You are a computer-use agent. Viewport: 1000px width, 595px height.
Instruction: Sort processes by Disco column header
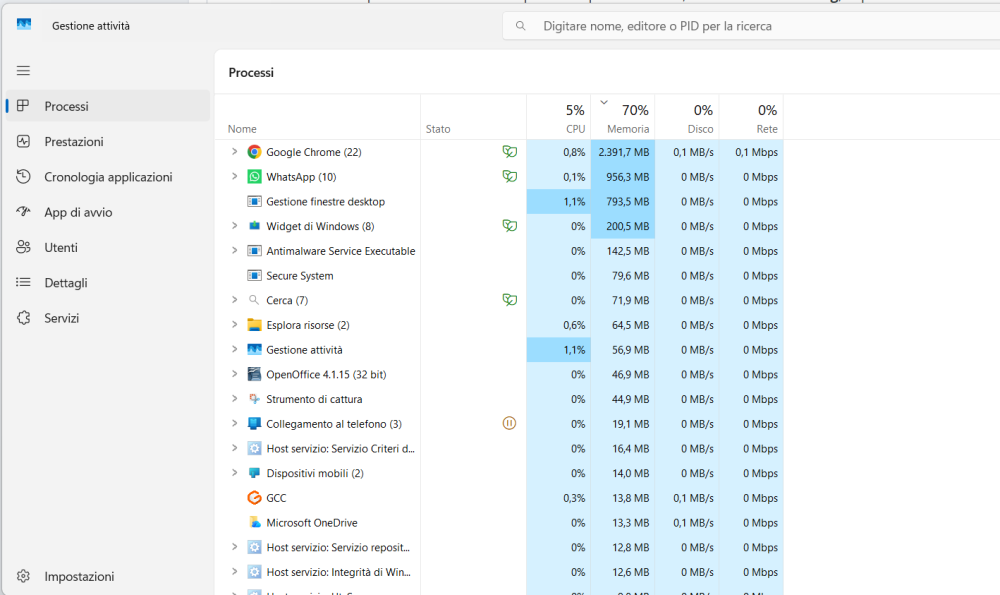[687, 117]
